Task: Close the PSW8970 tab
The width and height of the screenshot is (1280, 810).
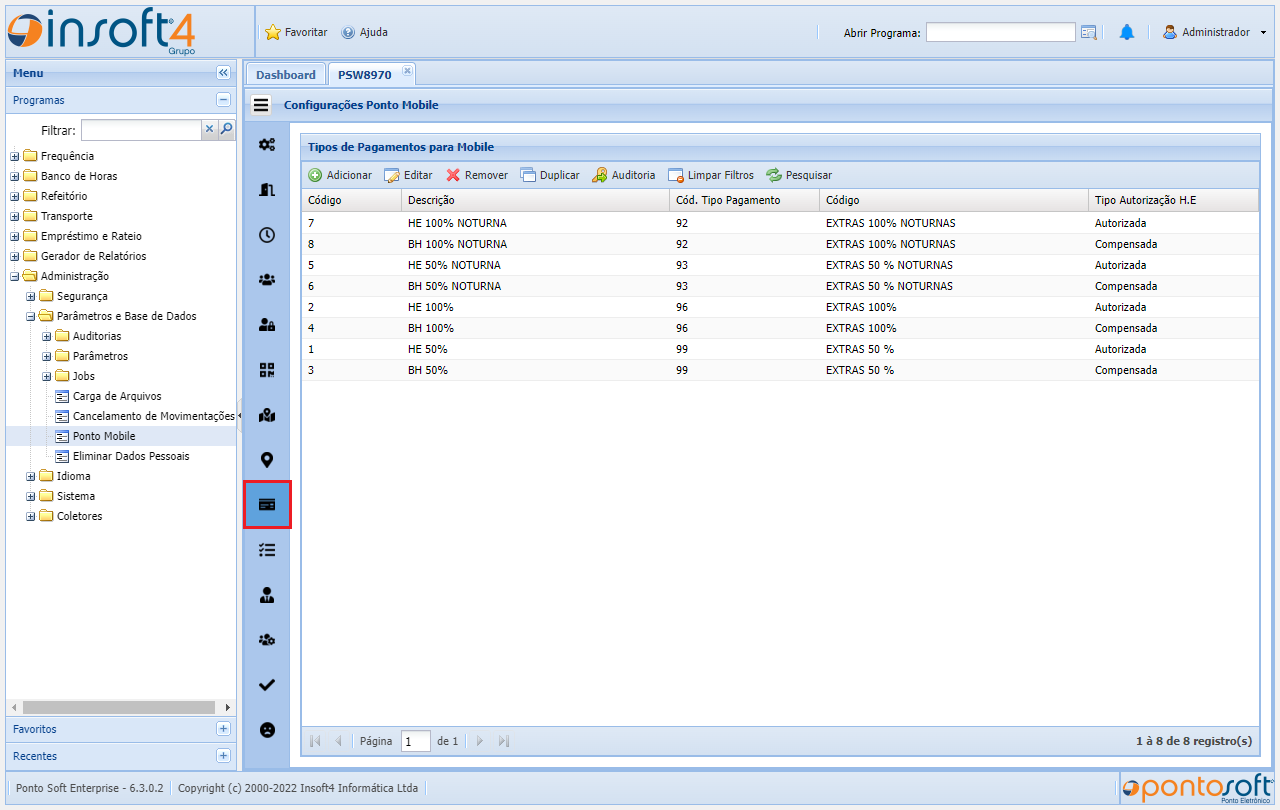Action: pos(407,71)
